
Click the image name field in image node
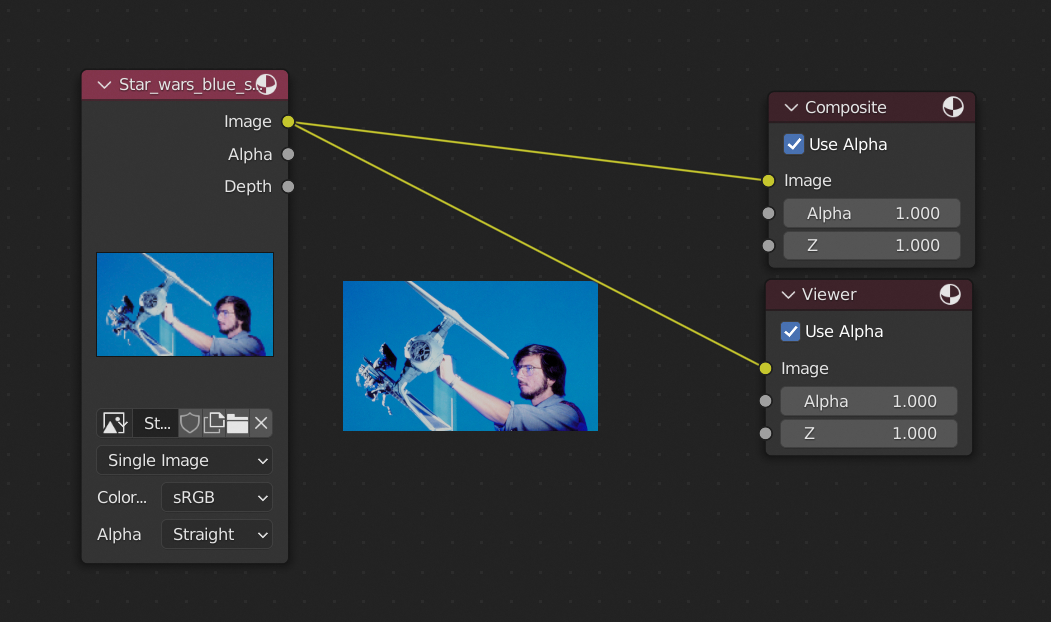[x=156, y=423]
